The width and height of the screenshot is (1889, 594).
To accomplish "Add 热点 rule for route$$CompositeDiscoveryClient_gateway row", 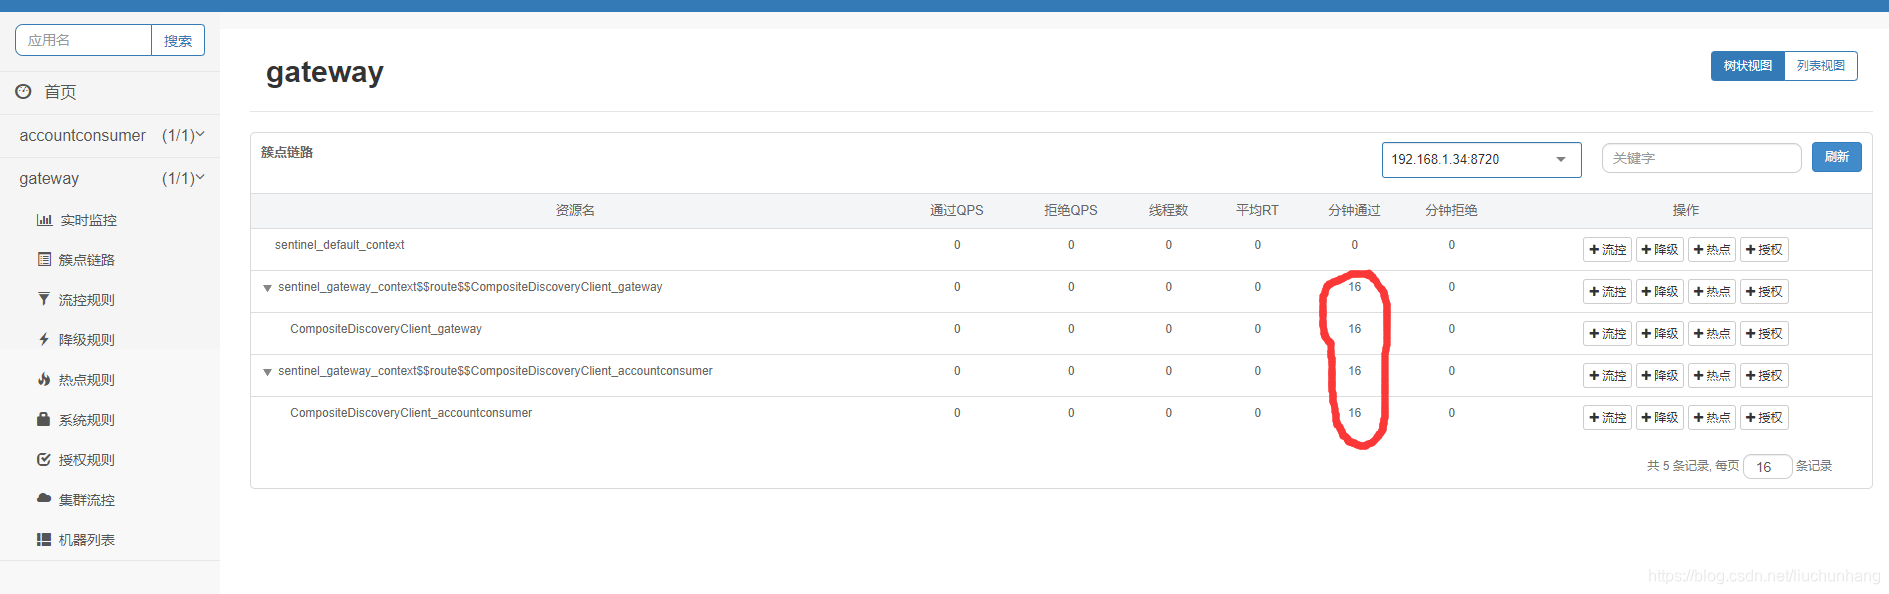I will point(1712,292).
